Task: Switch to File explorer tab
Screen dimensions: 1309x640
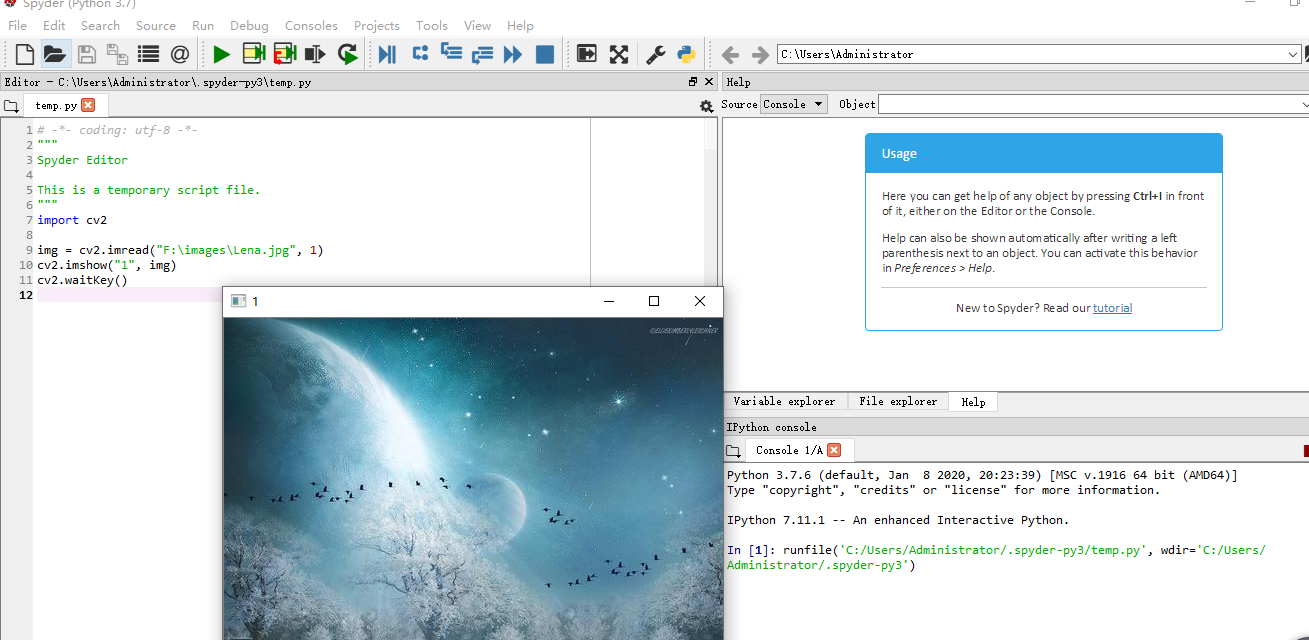Action: pos(898,401)
